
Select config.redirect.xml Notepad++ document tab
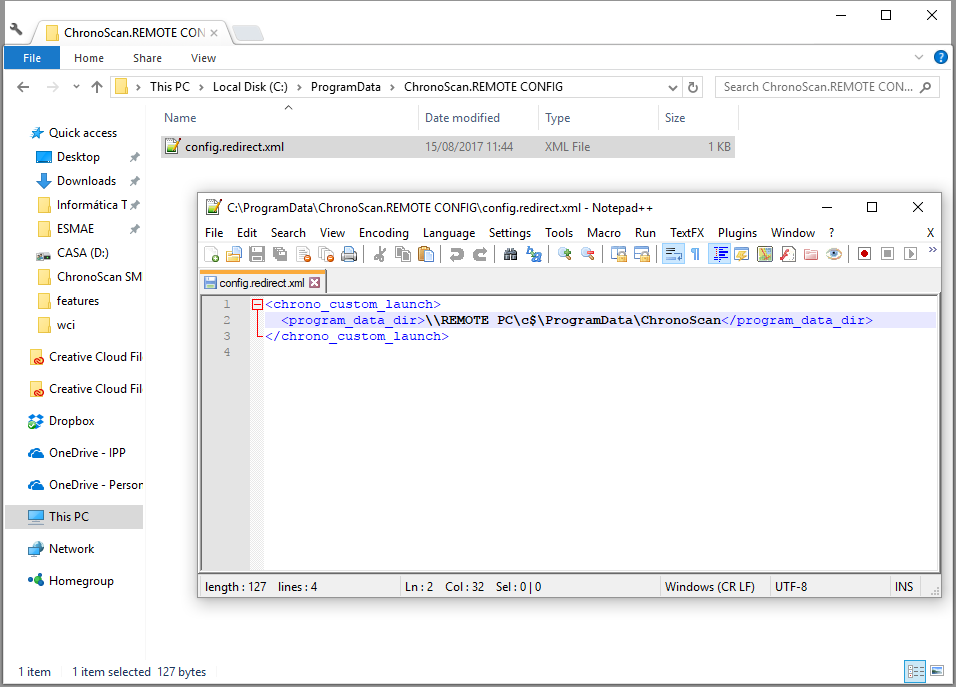262,283
